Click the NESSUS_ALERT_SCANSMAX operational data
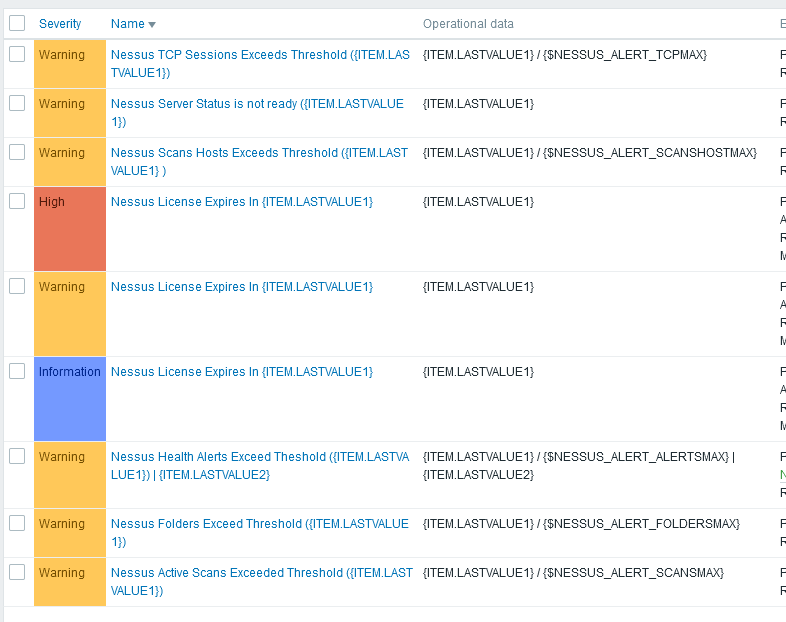Screen dimensions: 786x622 [x=573, y=573]
